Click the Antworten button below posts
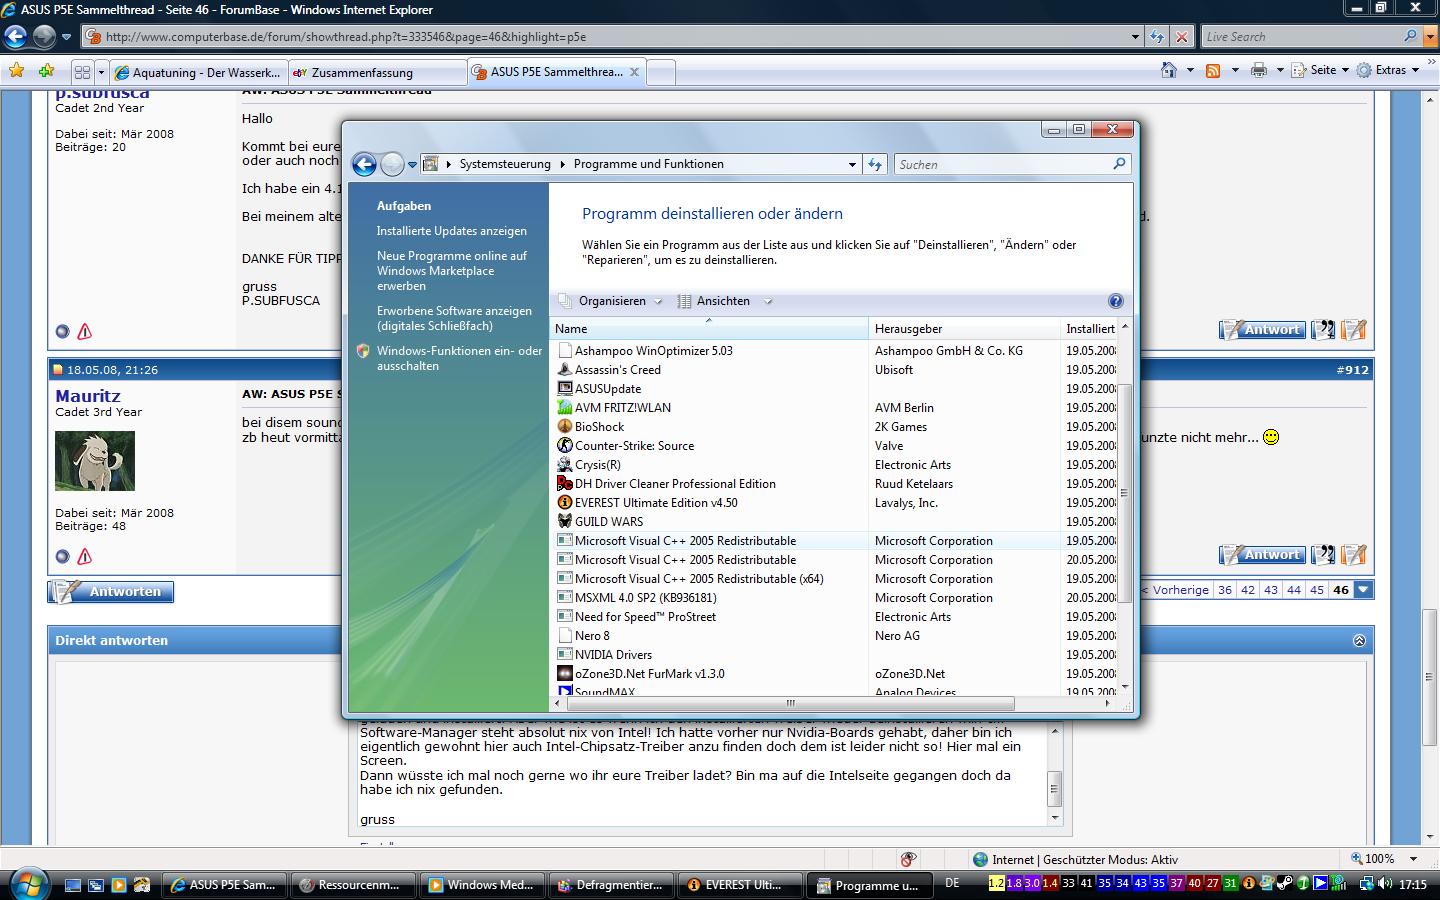The height and width of the screenshot is (900, 1440). 111,592
